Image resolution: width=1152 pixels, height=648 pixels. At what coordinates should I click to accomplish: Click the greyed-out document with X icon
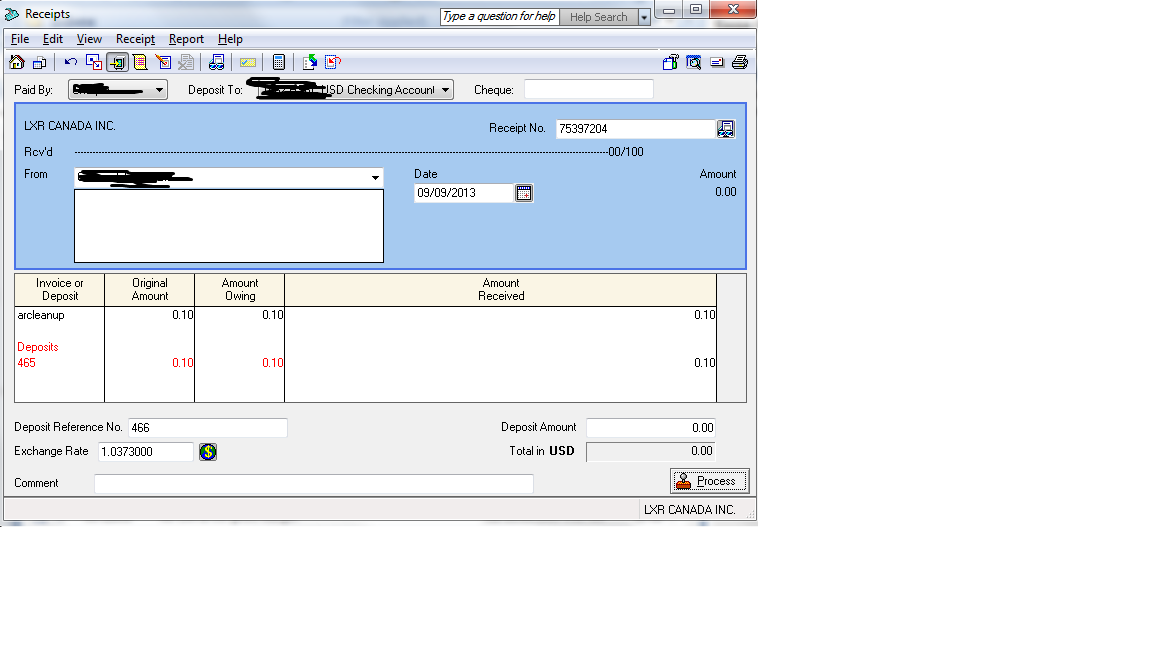tap(187, 62)
